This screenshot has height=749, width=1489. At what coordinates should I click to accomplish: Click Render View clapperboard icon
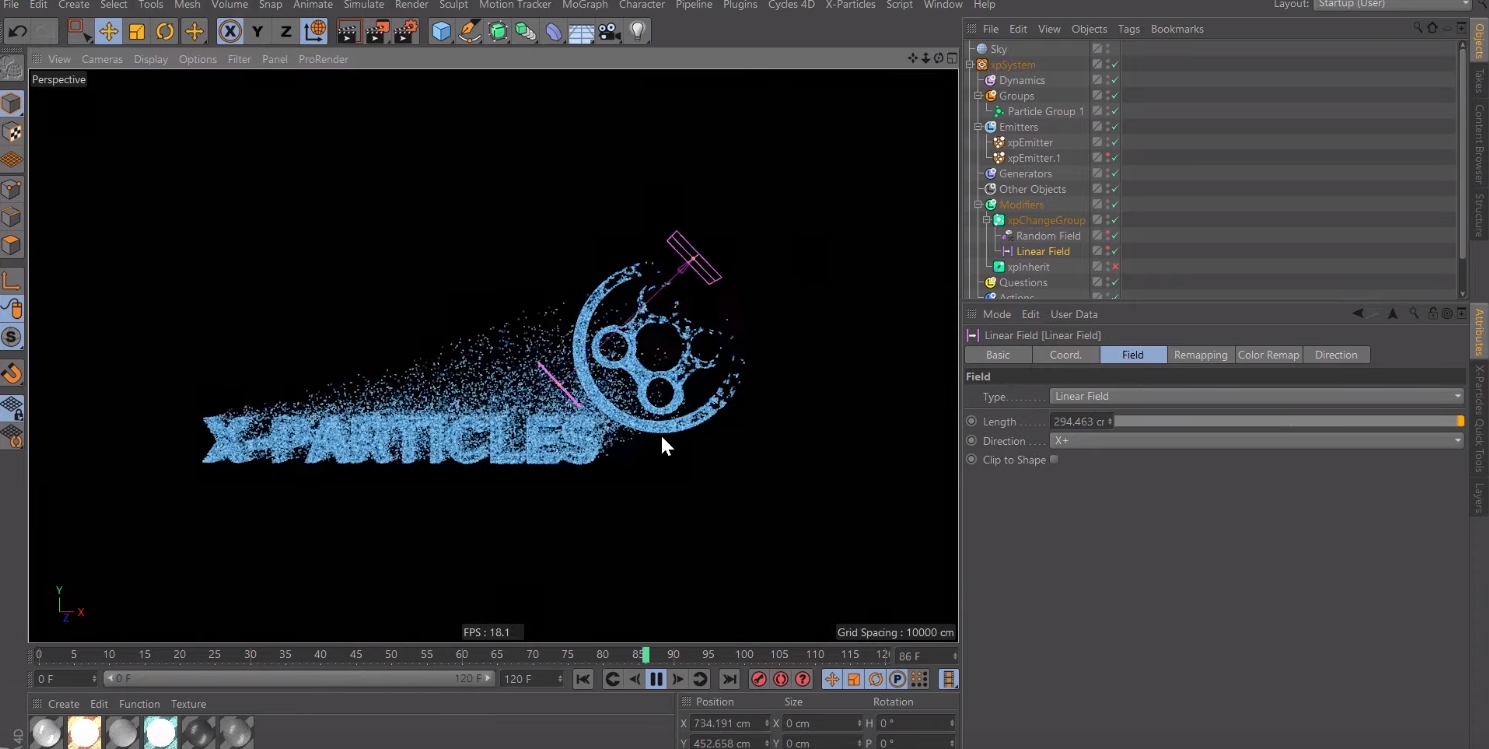click(x=348, y=32)
